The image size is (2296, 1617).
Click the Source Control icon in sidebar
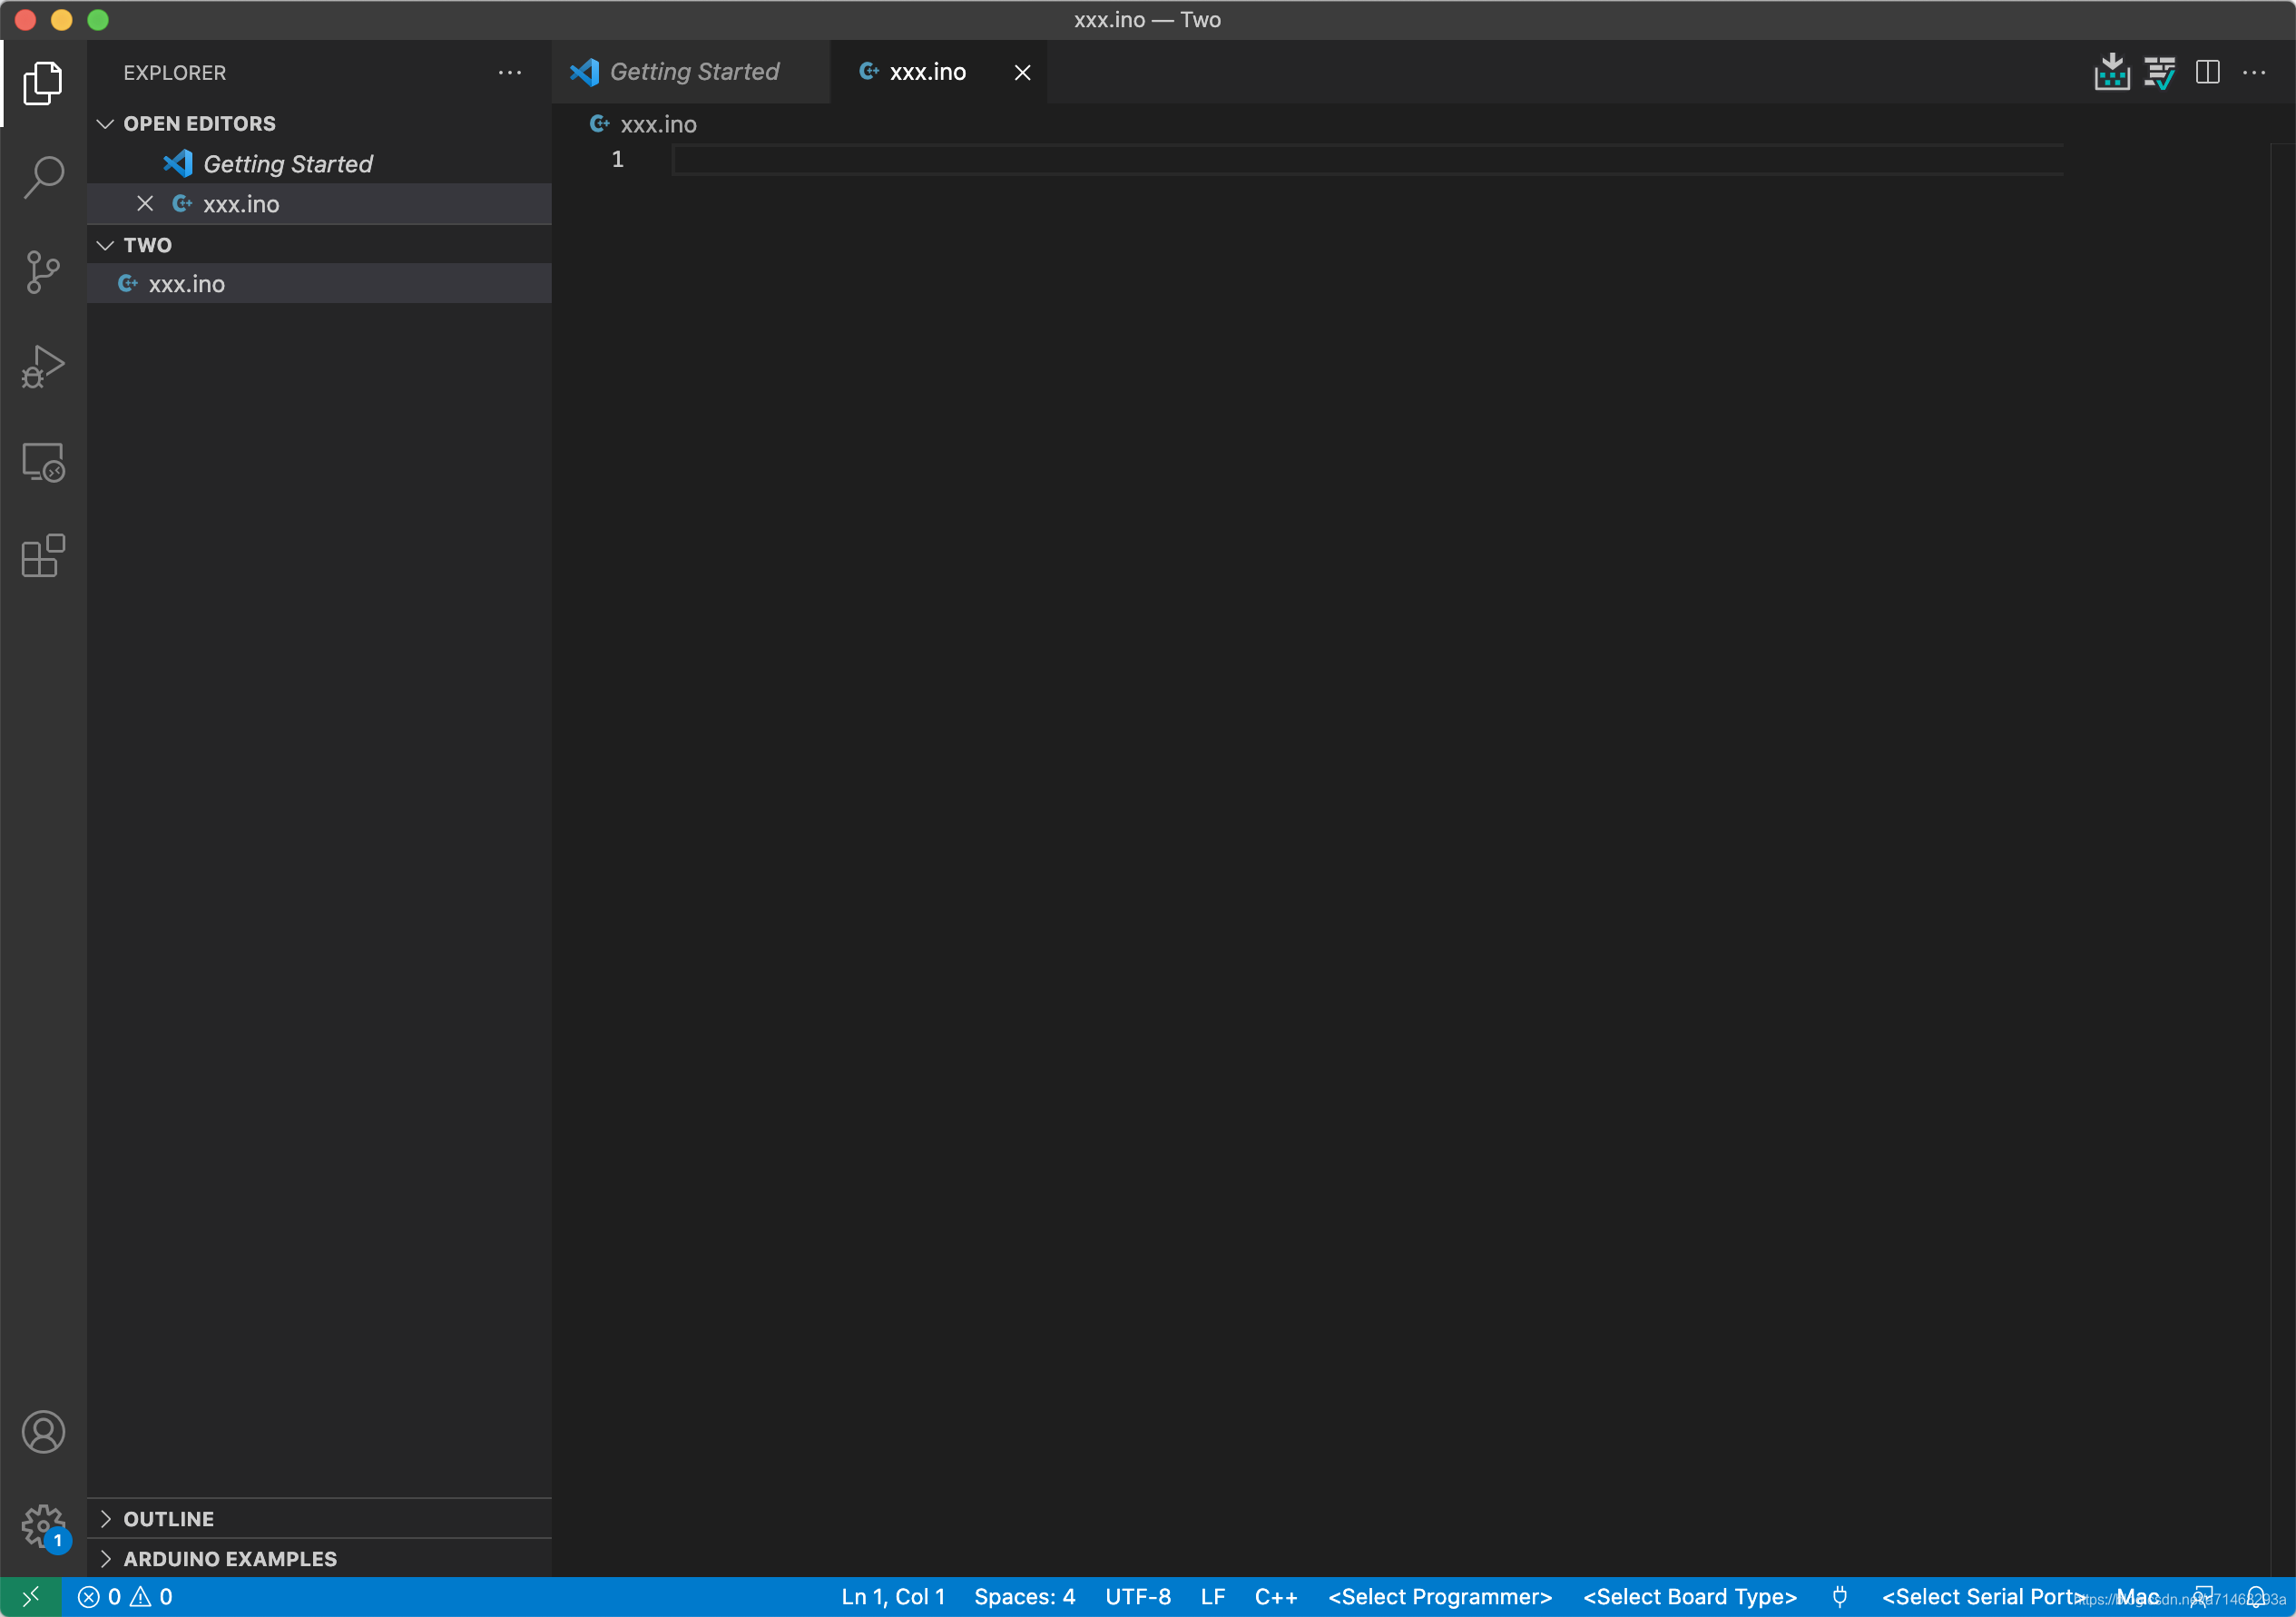[x=44, y=271]
